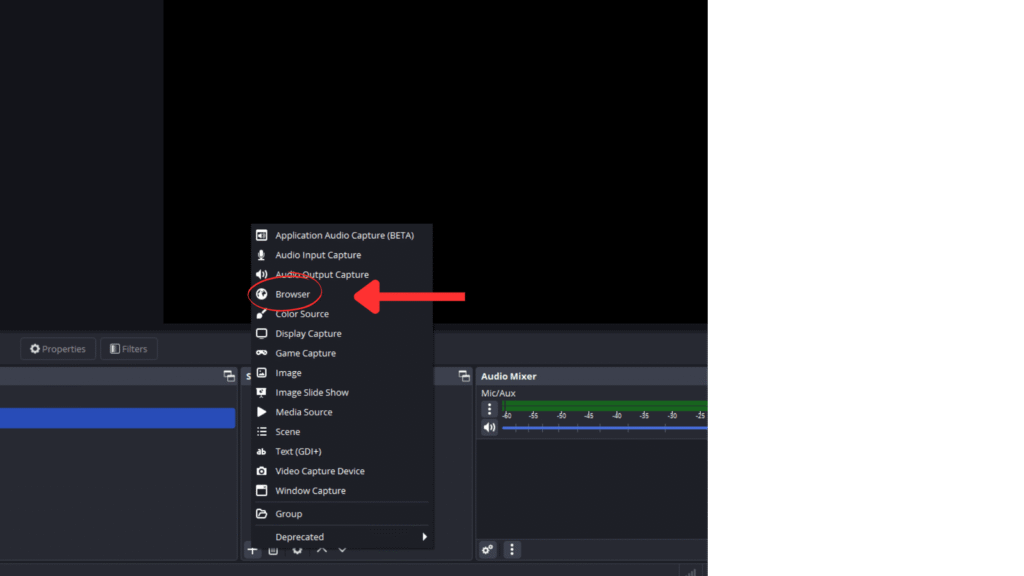The width and height of the screenshot is (1024, 576).
Task: Click the Media Source play icon
Action: click(261, 412)
